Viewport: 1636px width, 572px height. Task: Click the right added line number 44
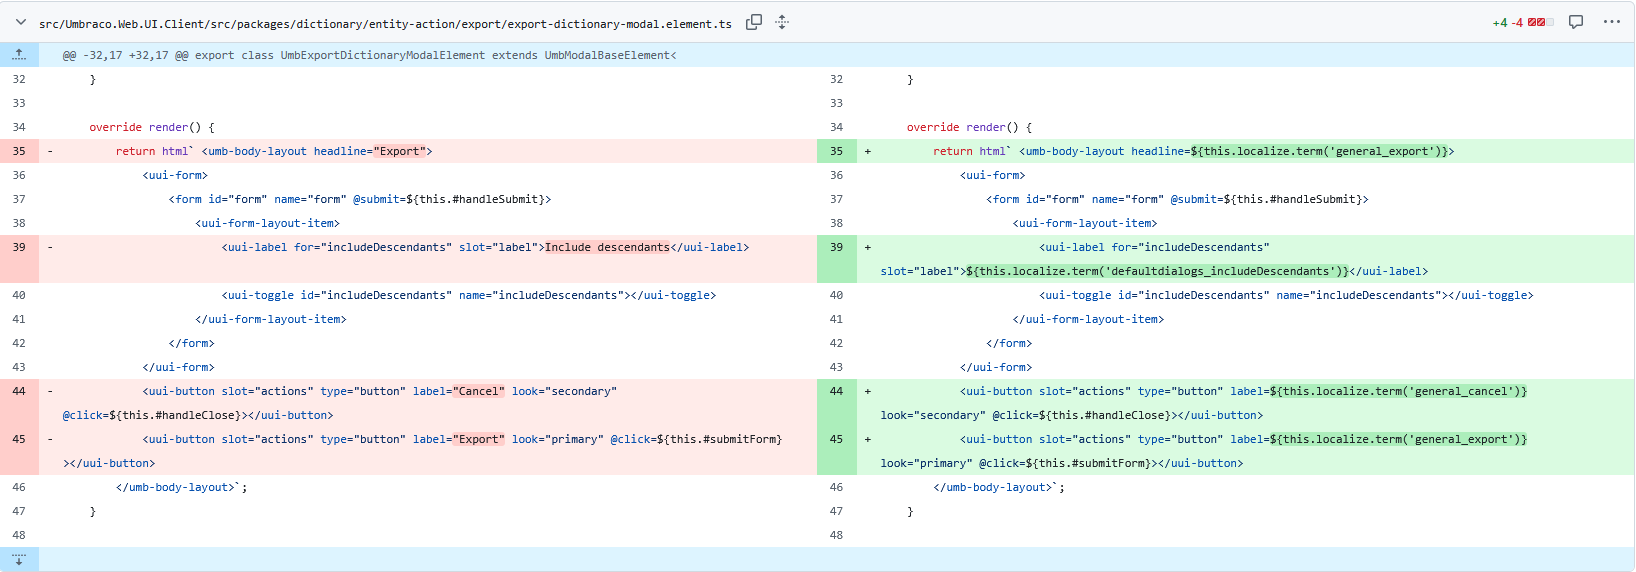point(836,391)
